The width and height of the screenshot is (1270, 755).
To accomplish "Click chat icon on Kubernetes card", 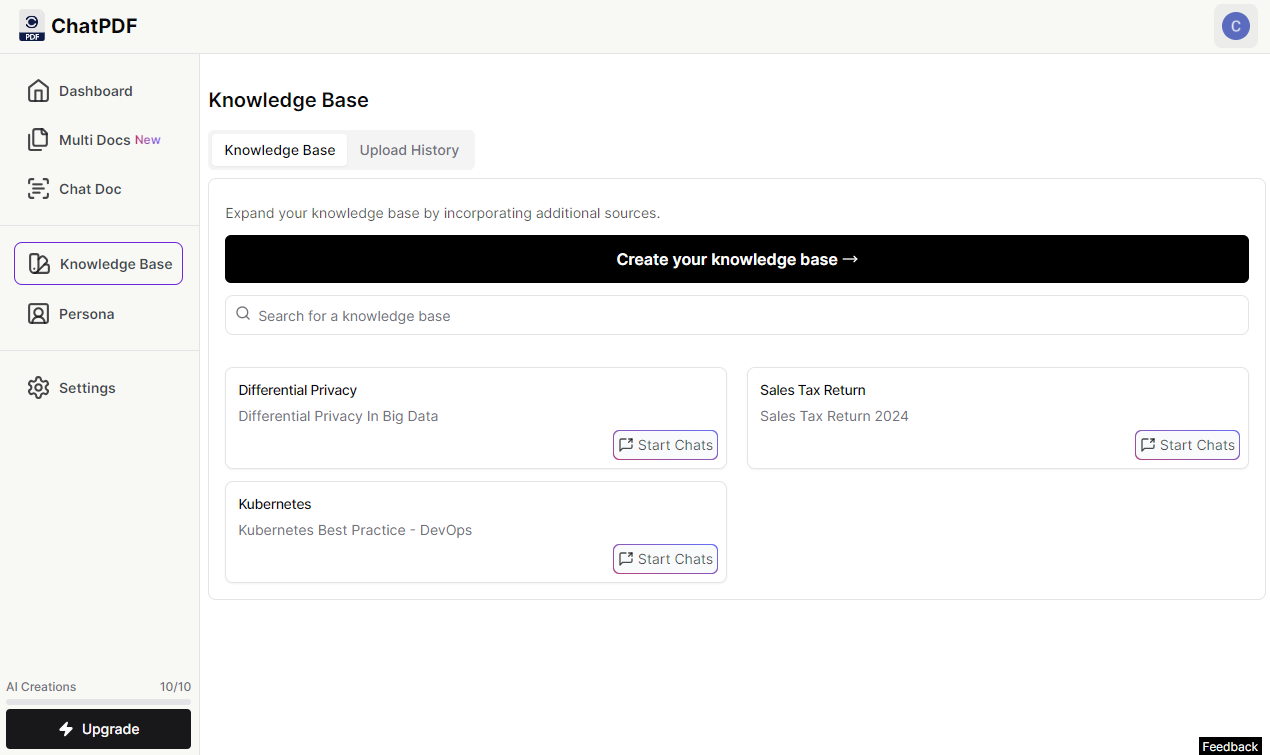I will 626,559.
